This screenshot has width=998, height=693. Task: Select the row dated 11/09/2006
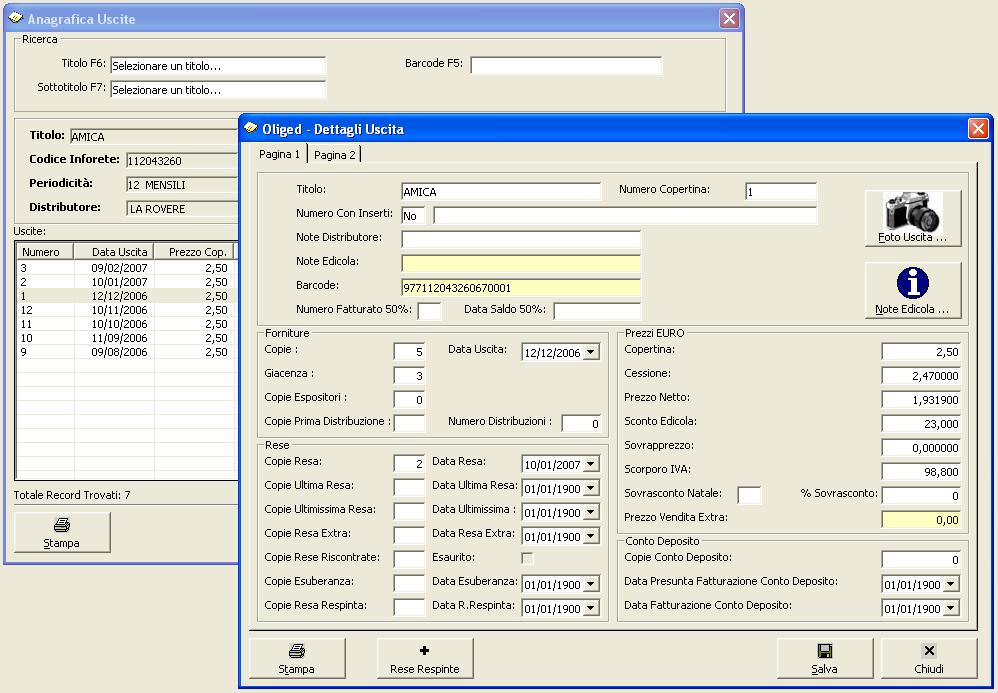click(x=127, y=338)
